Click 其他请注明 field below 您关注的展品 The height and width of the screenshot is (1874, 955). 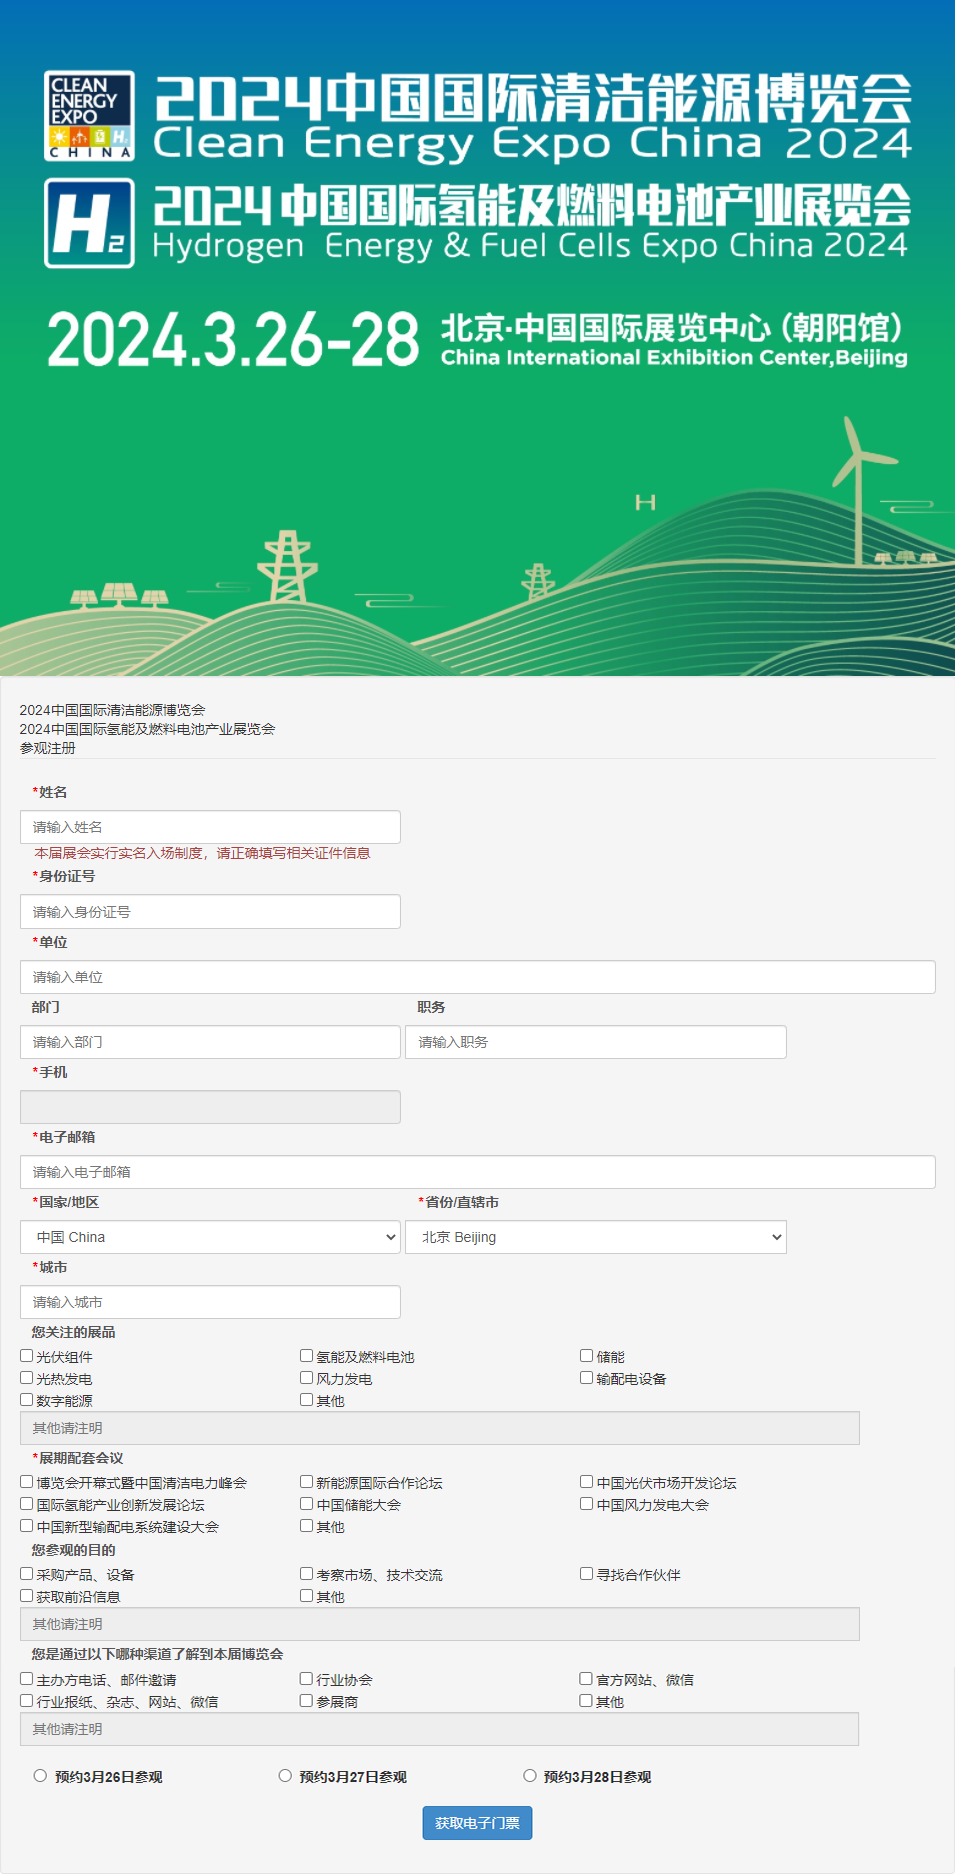tap(440, 1428)
